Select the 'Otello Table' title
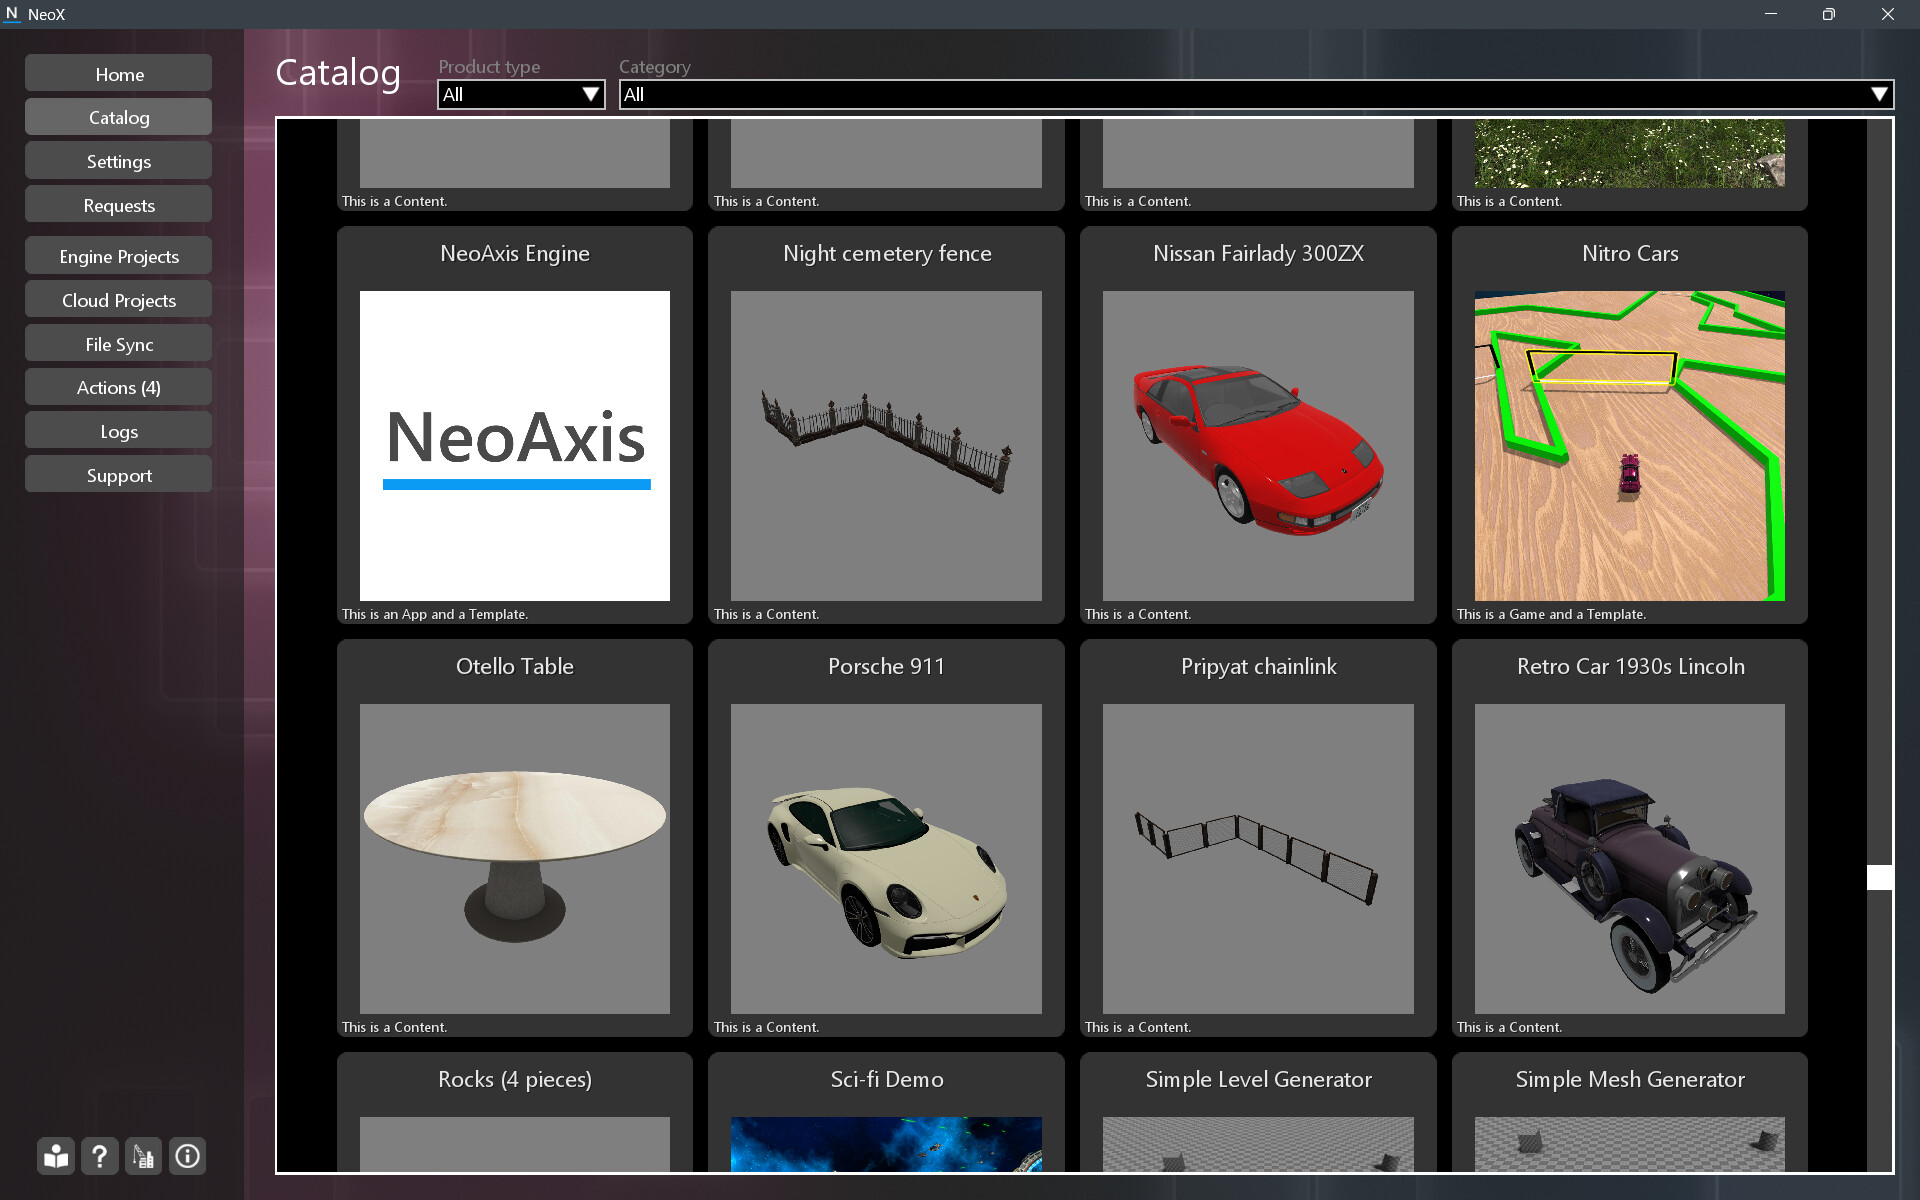This screenshot has width=1920, height=1200. [515, 667]
